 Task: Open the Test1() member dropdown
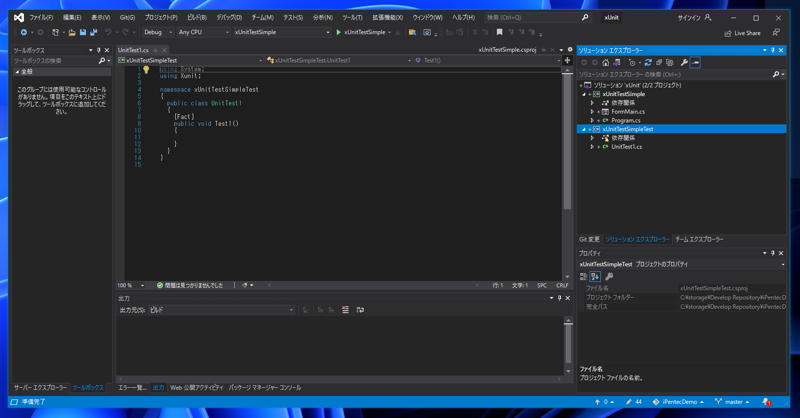487,60
